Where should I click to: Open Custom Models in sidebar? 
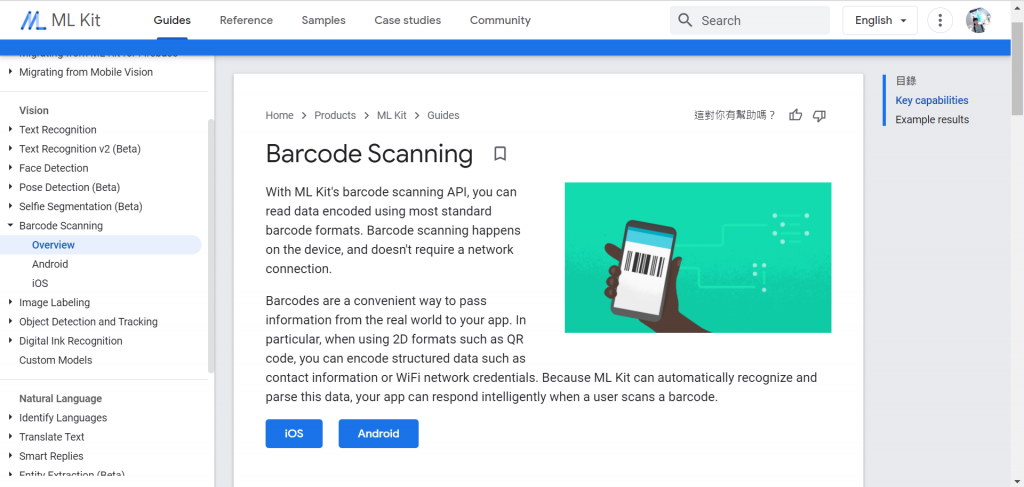coord(56,360)
